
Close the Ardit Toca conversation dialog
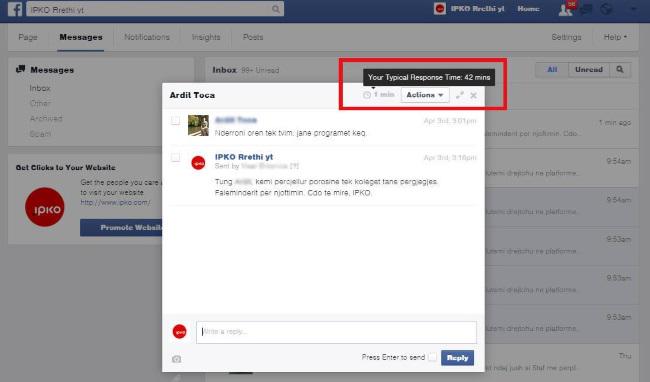473,95
